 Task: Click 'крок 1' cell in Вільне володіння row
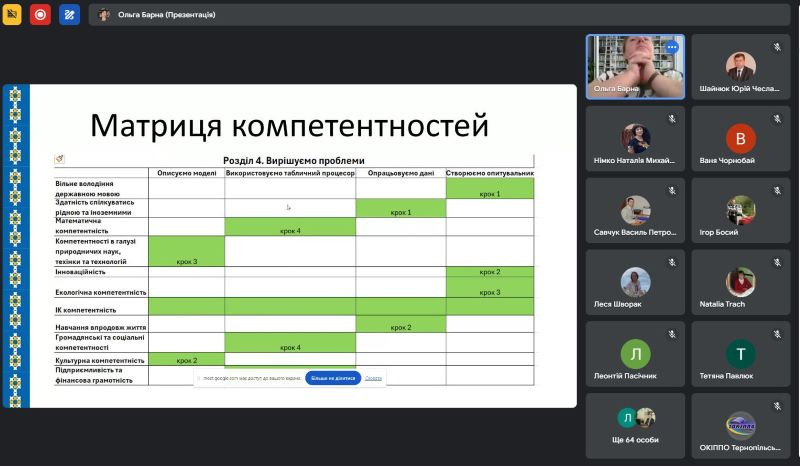coord(490,188)
